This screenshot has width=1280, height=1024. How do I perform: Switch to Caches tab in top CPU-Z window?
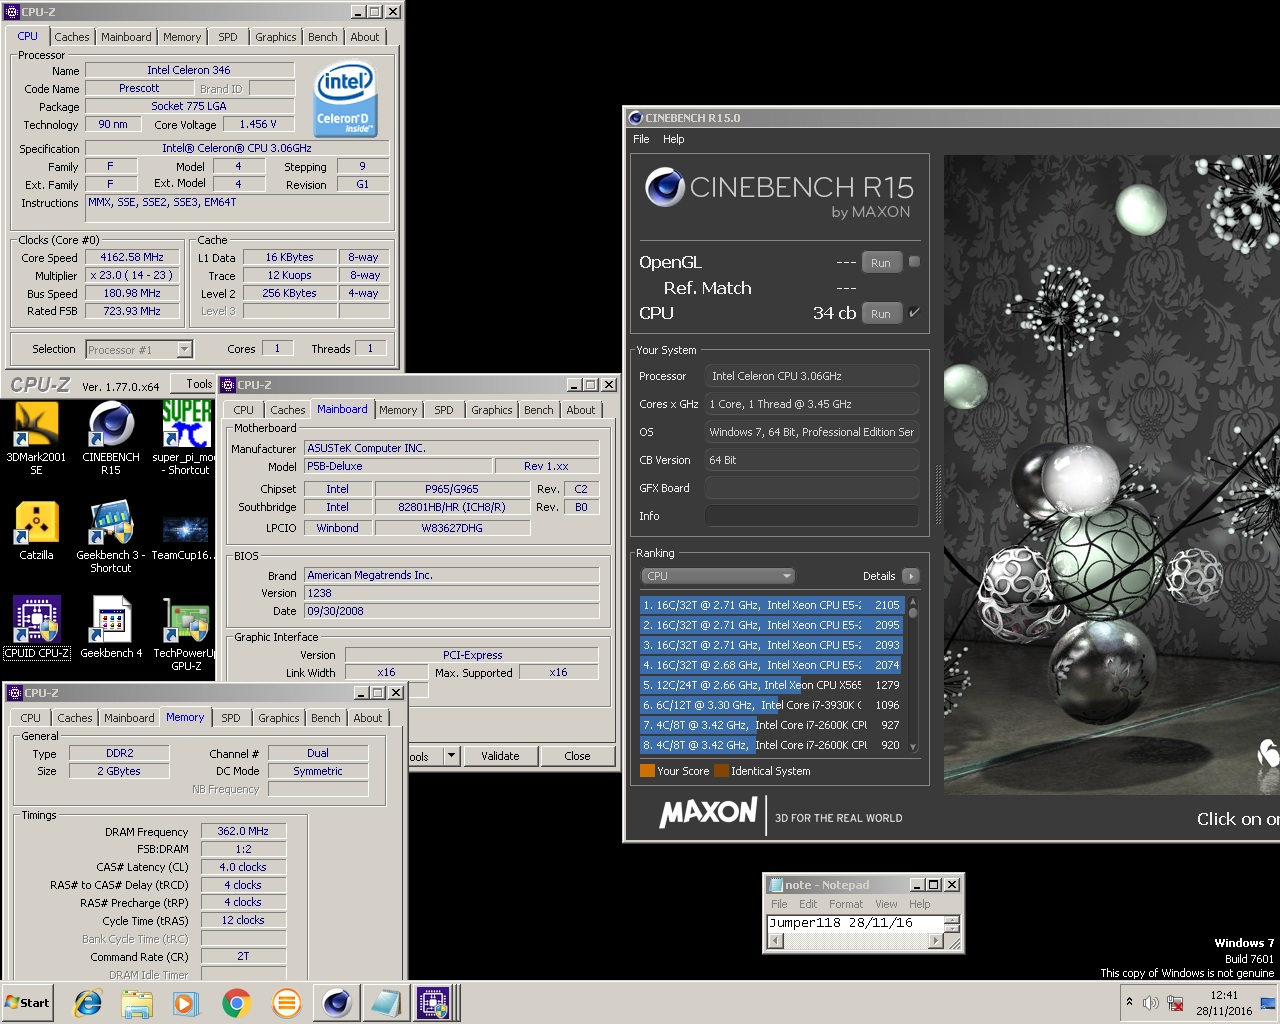pyautogui.click(x=72, y=37)
